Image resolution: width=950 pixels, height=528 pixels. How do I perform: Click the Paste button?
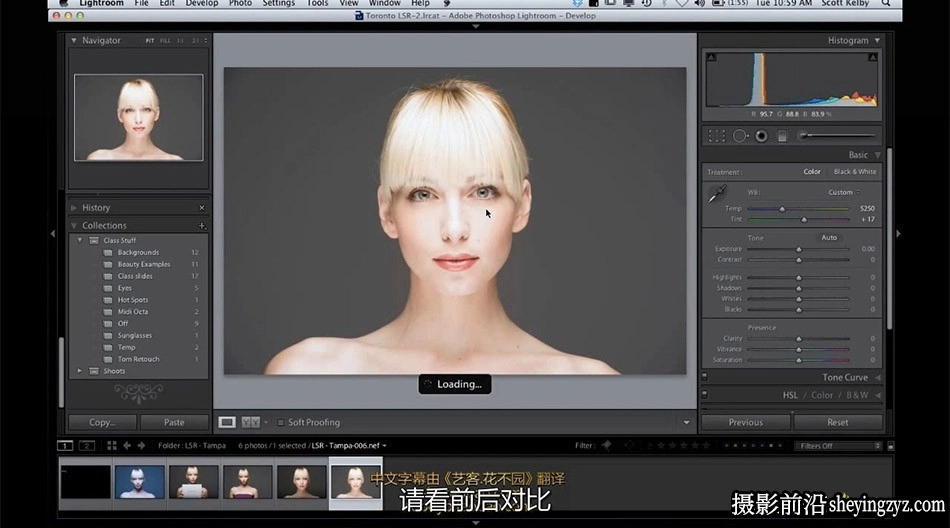(x=174, y=423)
